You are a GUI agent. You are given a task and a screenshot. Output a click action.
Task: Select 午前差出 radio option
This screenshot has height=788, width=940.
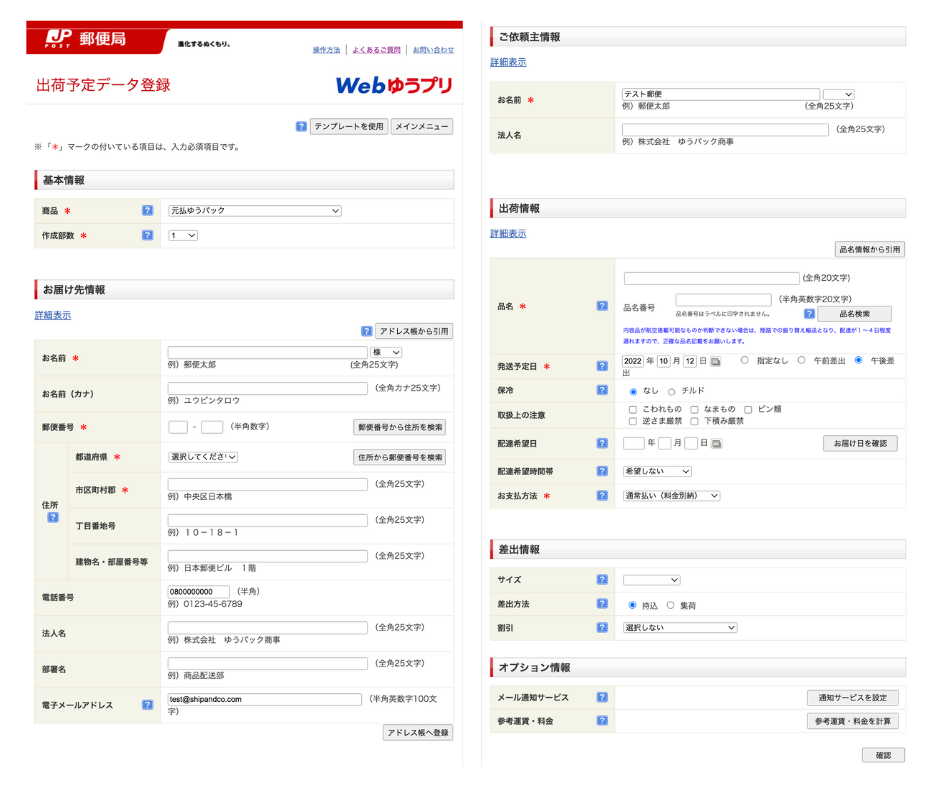pyautogui.click(x=801, y=360)
